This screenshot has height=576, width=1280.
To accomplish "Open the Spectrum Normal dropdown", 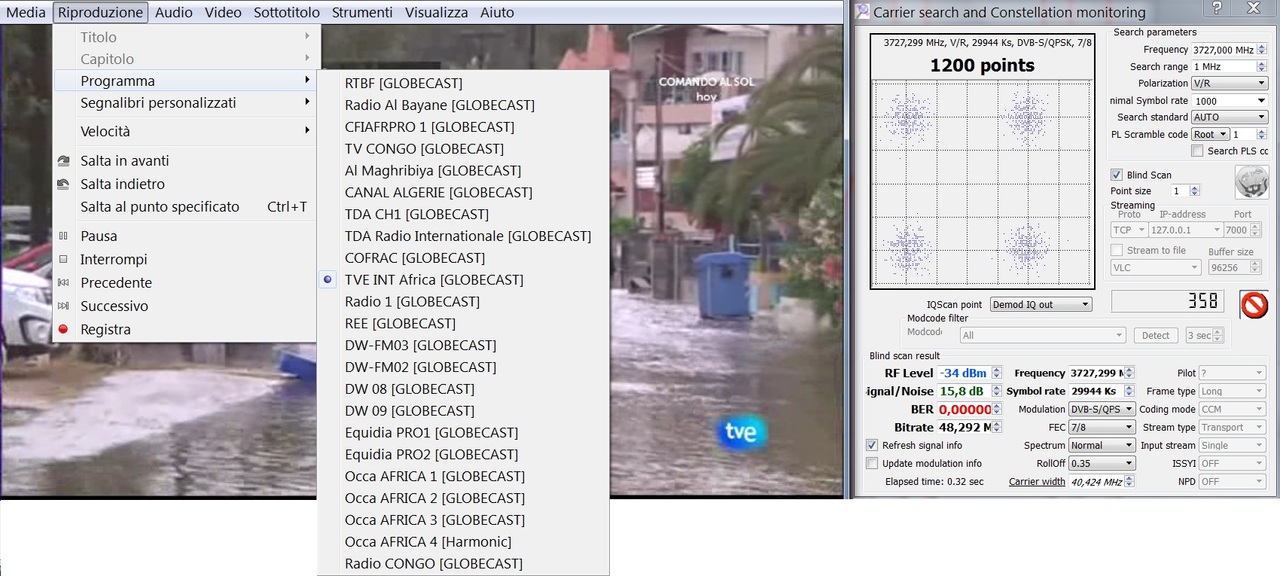I will (1102, 445).
